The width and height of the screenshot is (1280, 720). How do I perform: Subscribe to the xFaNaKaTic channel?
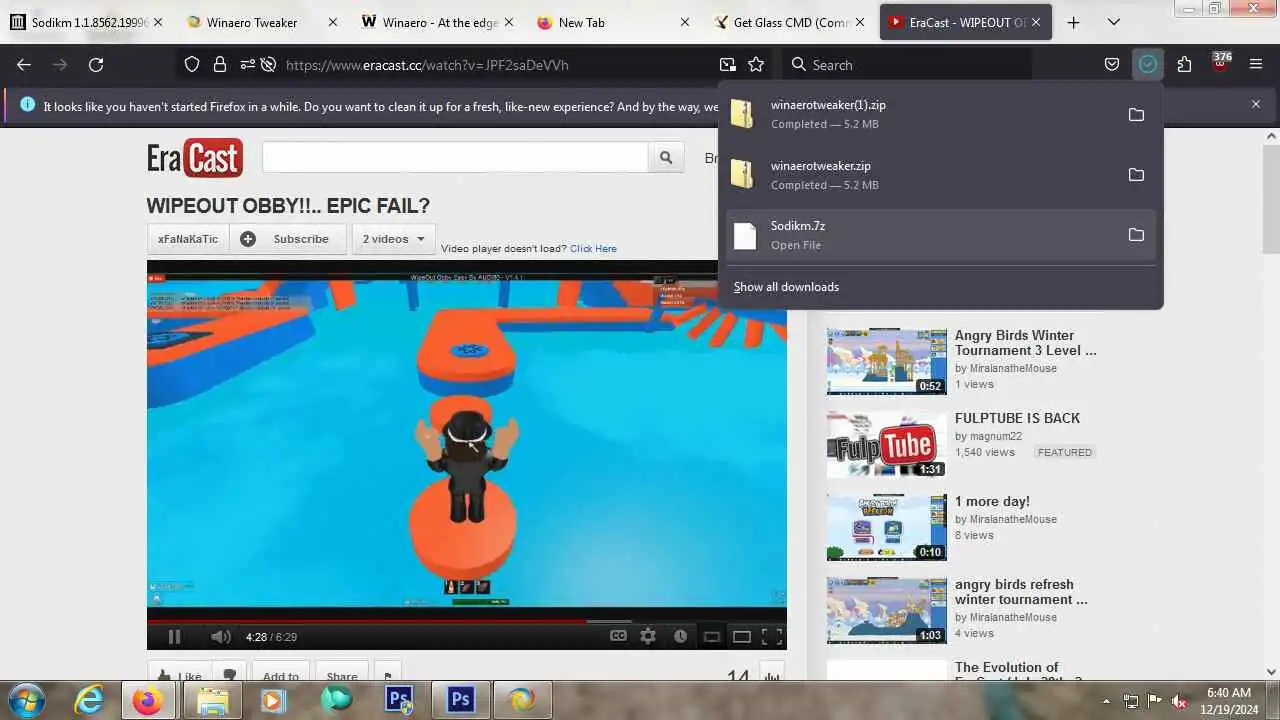pyautogui.click(x=288, y=239)
